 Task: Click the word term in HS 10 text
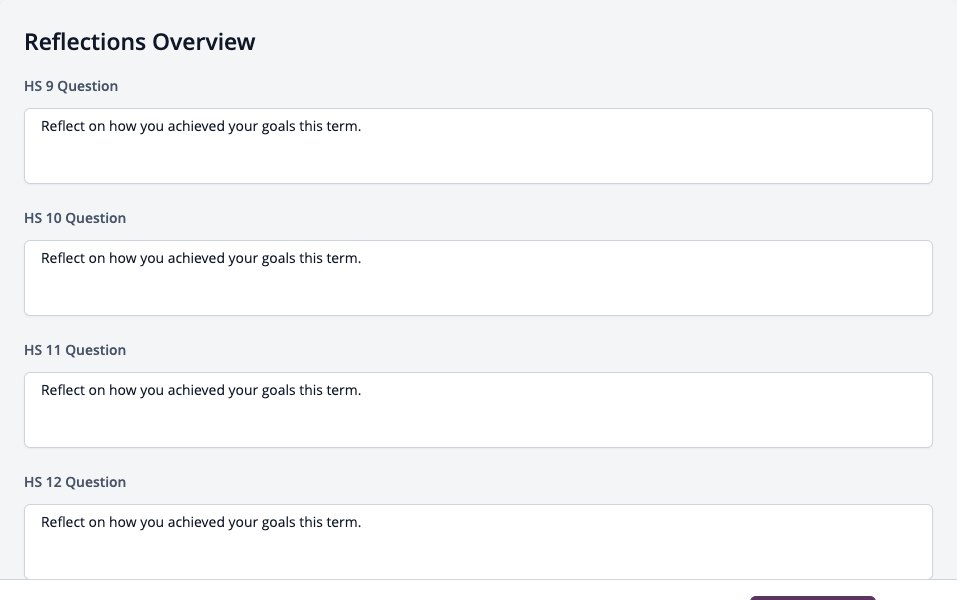pos(344,259)
